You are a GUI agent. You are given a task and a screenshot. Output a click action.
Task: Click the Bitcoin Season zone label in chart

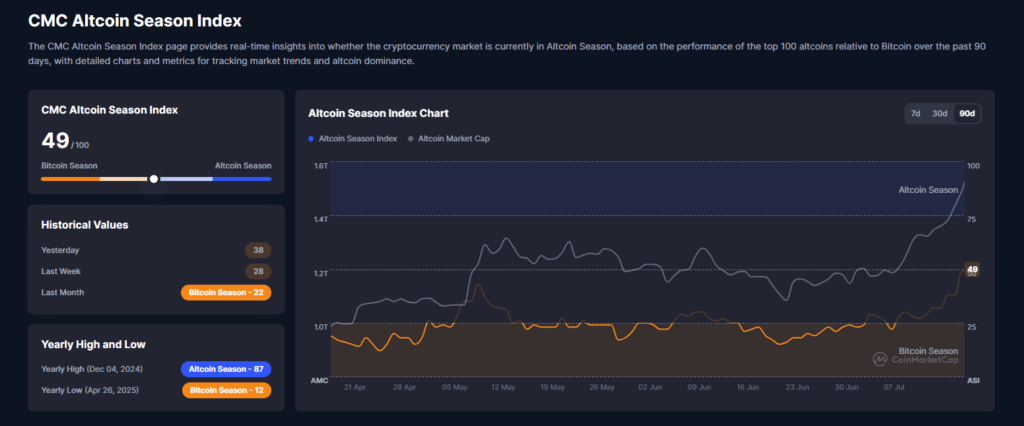pos(928,351)
